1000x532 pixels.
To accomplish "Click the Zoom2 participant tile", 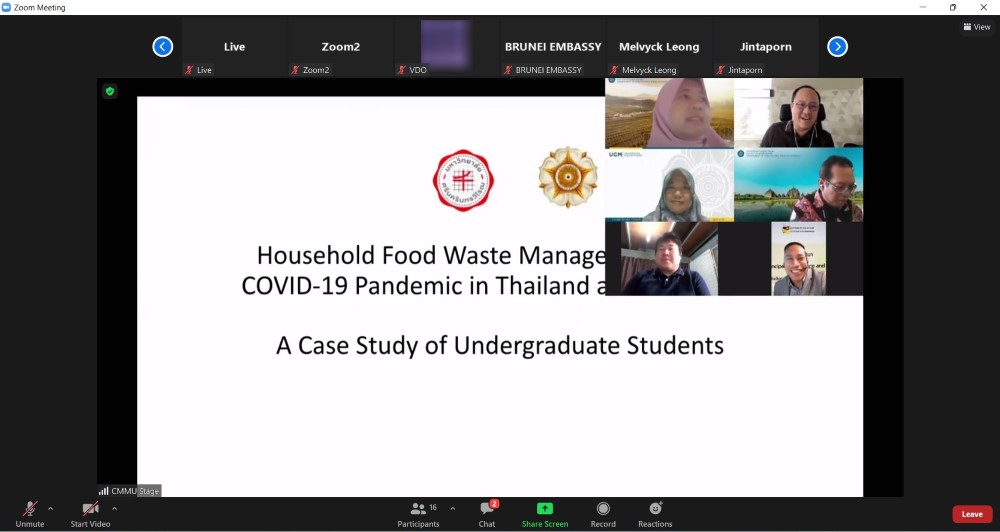I will [340, 47].
